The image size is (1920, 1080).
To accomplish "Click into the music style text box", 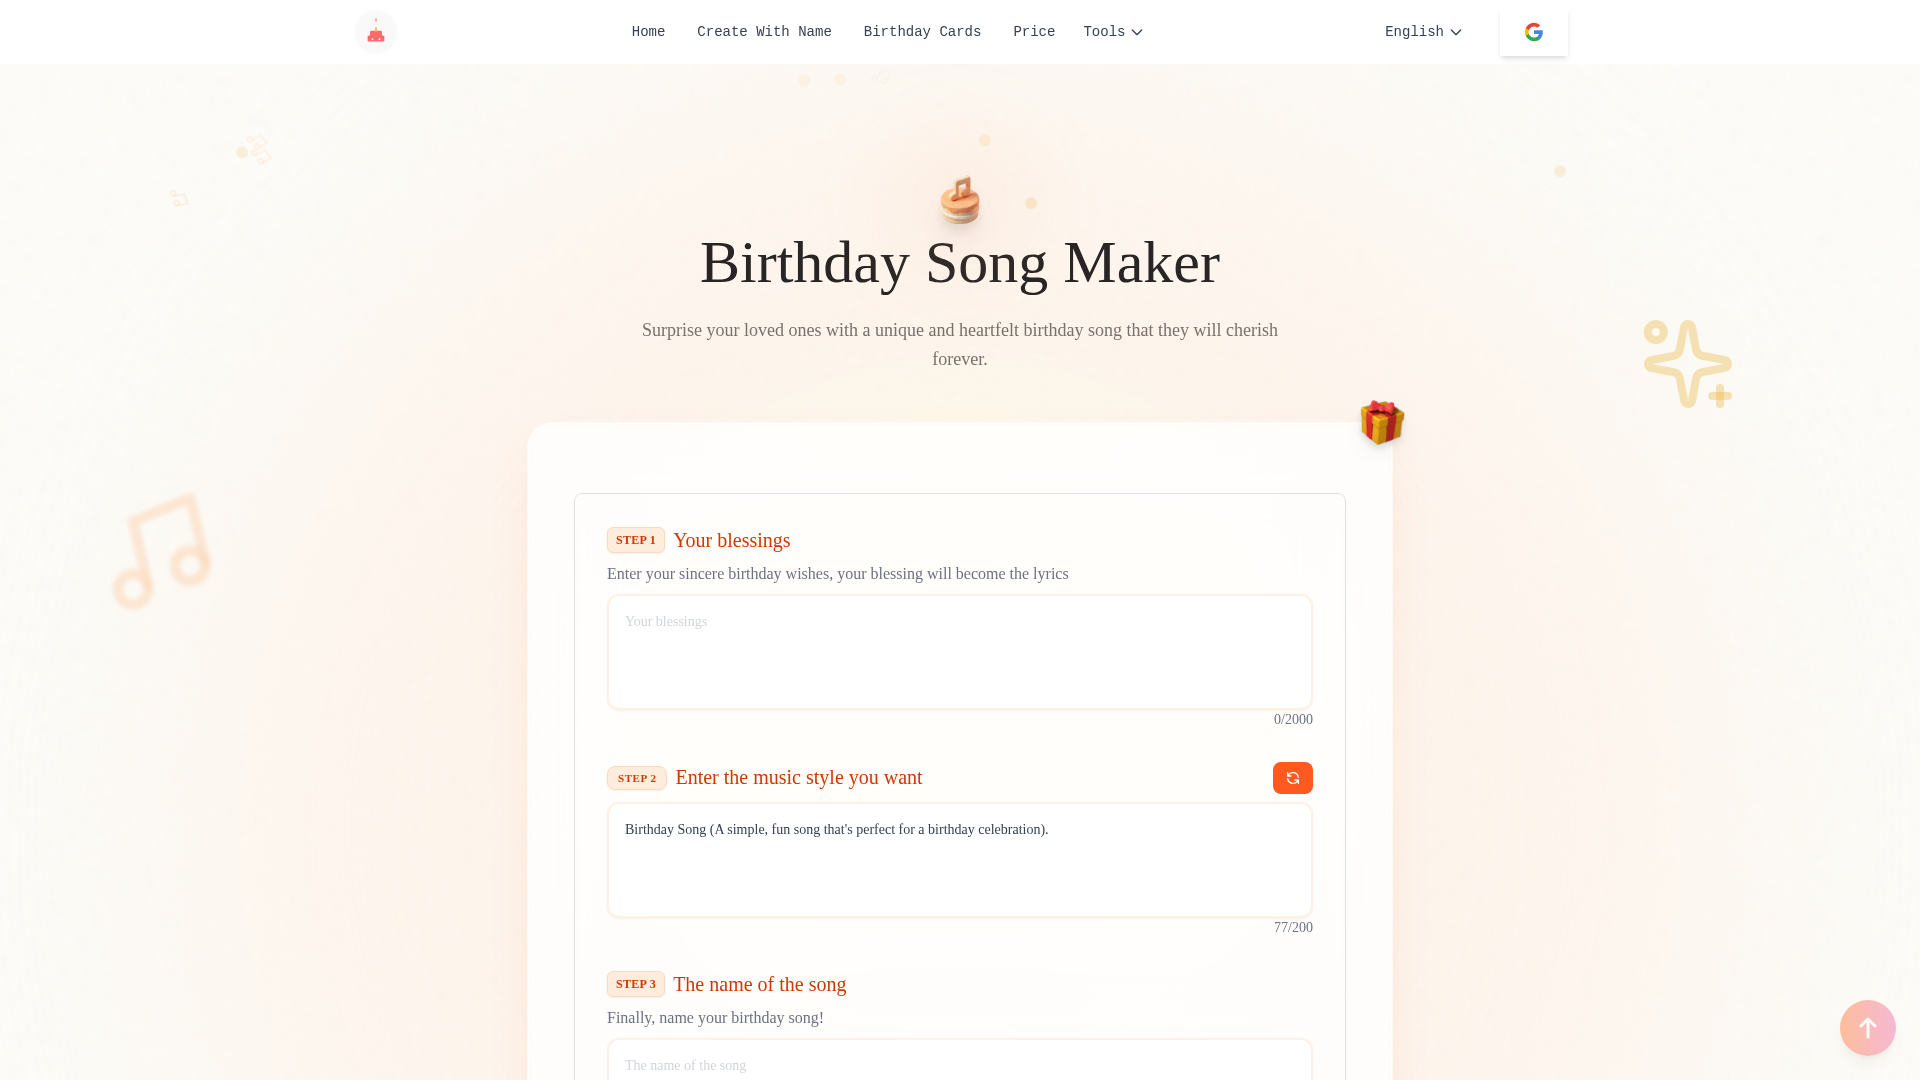I will point(960,860).
